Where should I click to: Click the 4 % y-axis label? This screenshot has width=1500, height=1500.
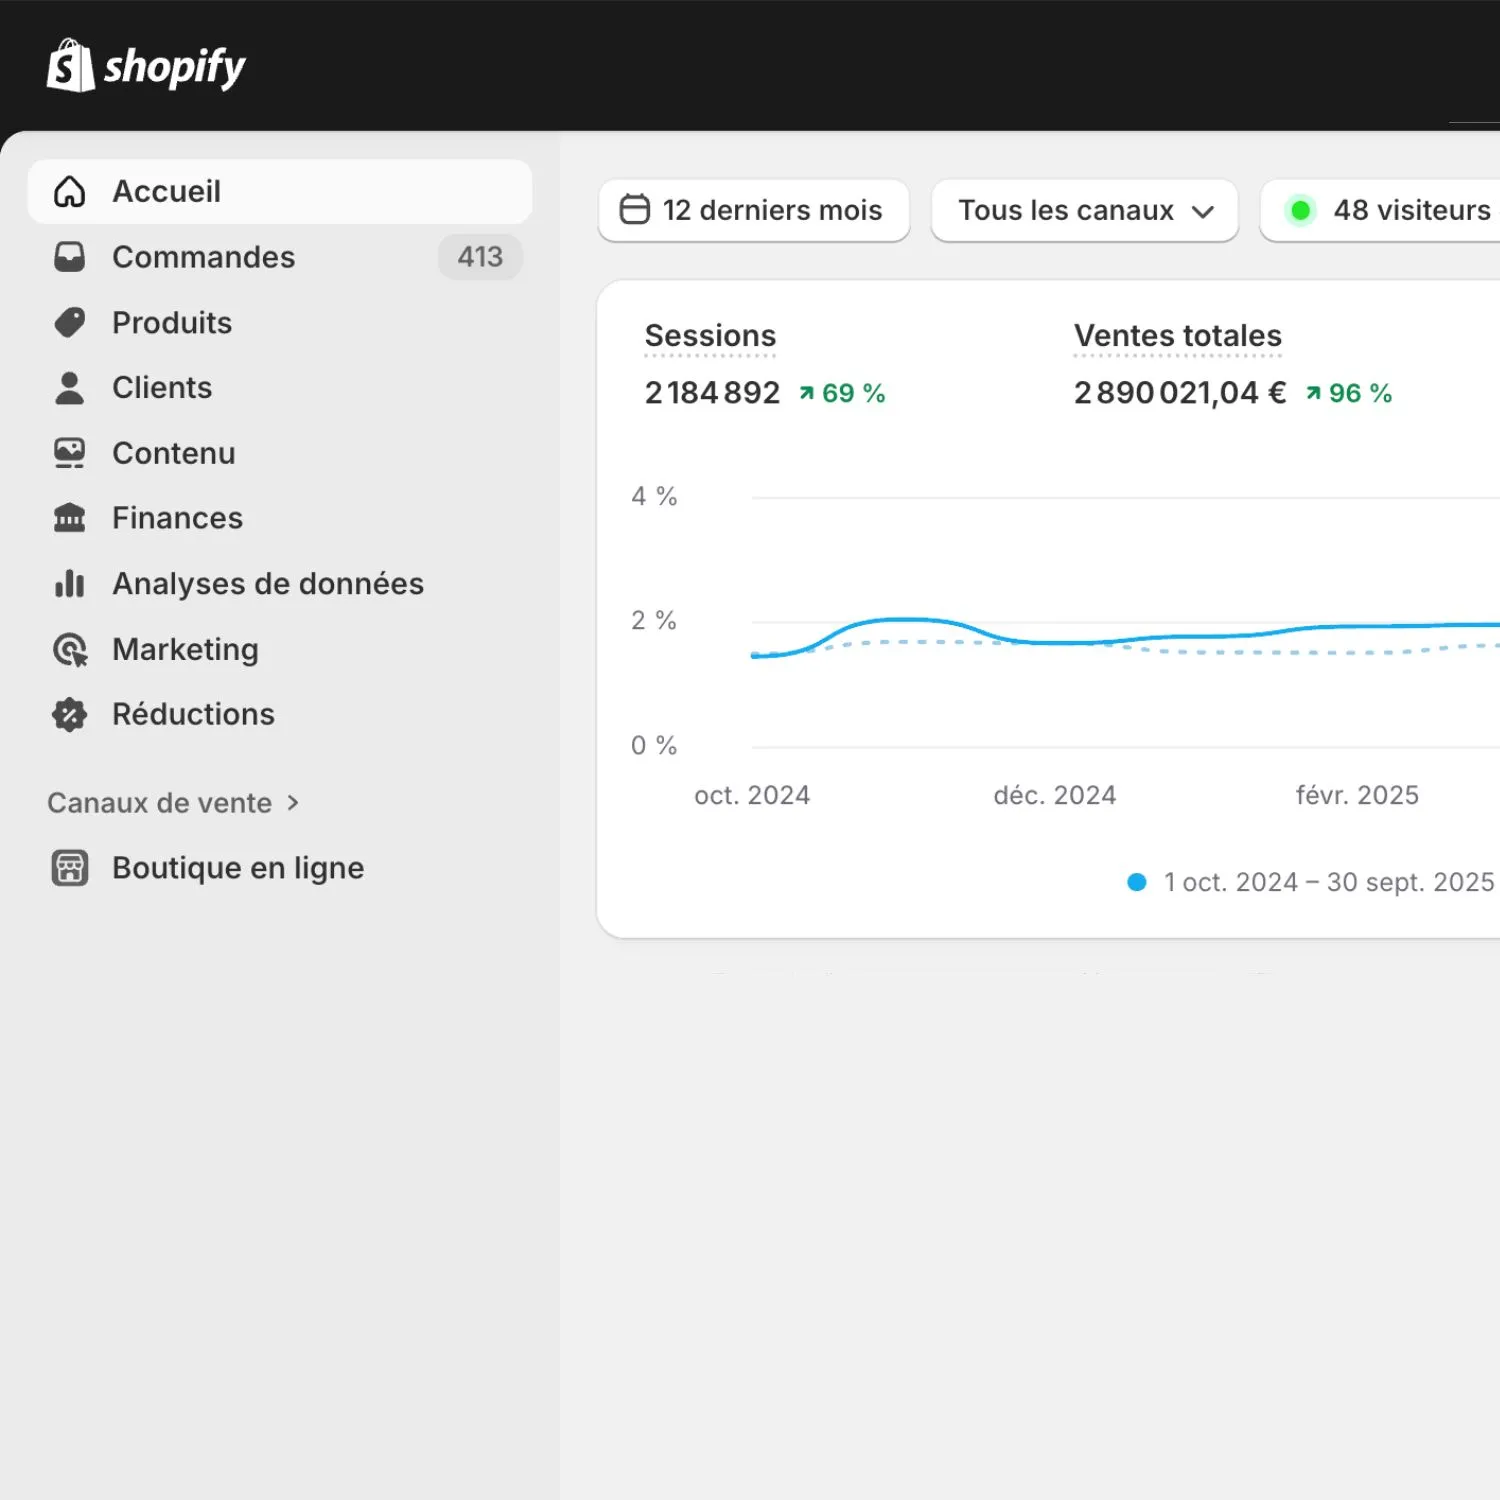click(x=654, y=496)
